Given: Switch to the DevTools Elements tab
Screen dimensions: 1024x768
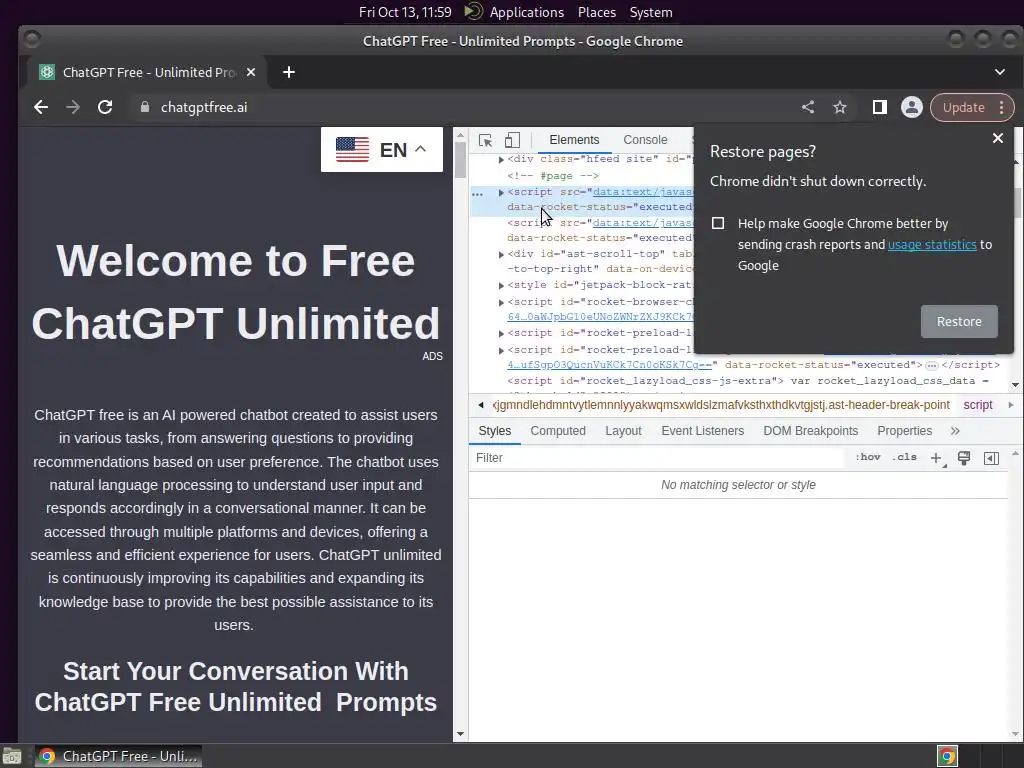Looking at the screenshot, I should pos(574,140).
